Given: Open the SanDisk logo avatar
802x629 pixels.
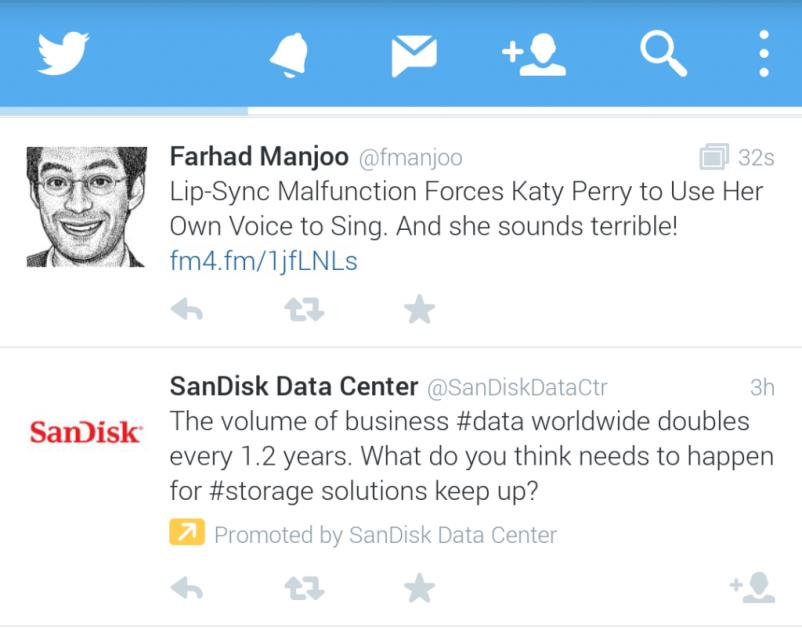Looking at the screenshot, I should 86,433.
